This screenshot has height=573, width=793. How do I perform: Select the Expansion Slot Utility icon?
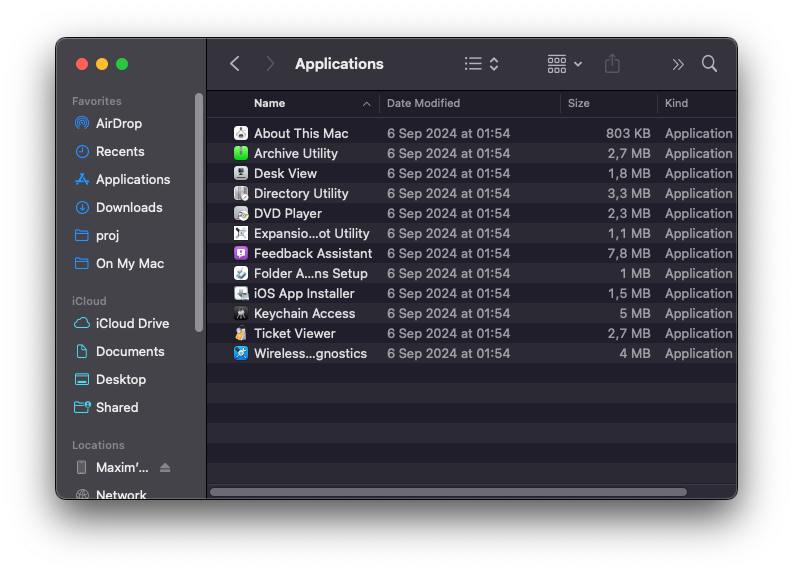[241, 233]
